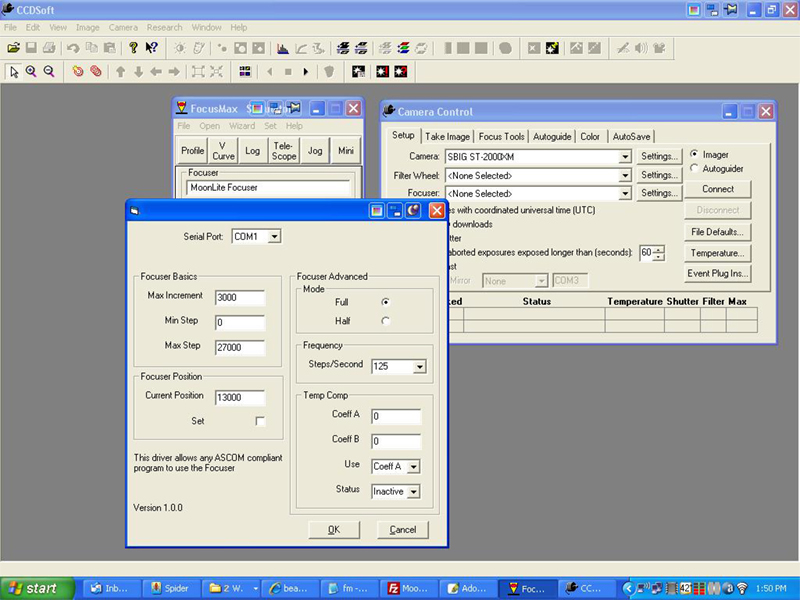The height and width of the screenshot is (600, 800).
Task: Select the arrow pointer tool
Action: click(x=14, y=72)
